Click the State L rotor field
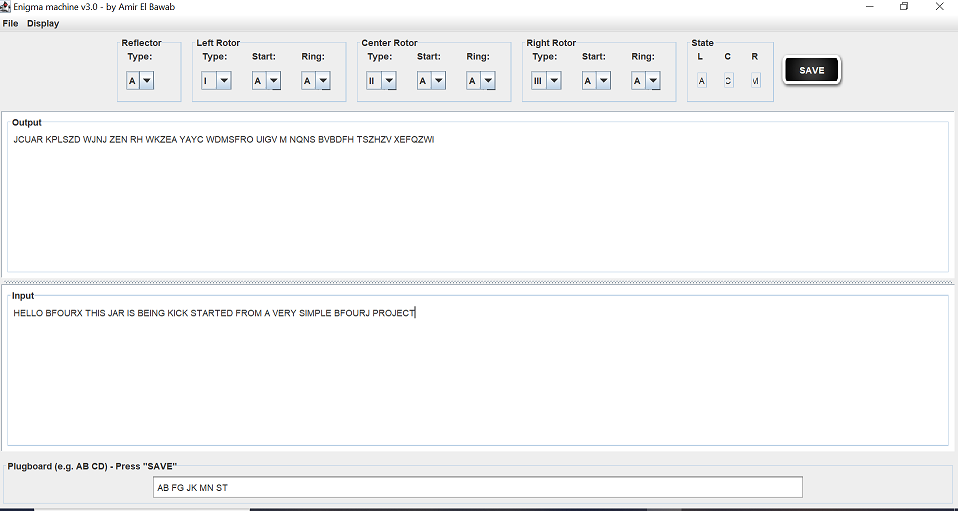The height and width of the screenshot is (511, 958). coord(701,81)
